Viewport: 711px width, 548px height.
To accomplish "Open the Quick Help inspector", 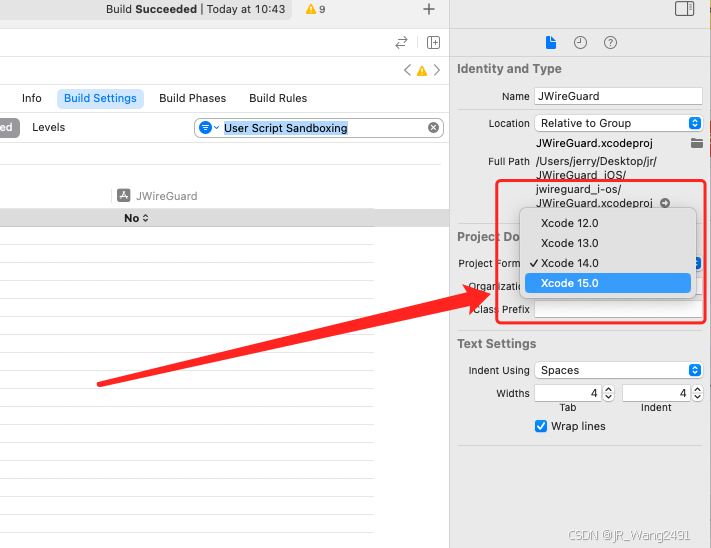I will coord(610,43).
